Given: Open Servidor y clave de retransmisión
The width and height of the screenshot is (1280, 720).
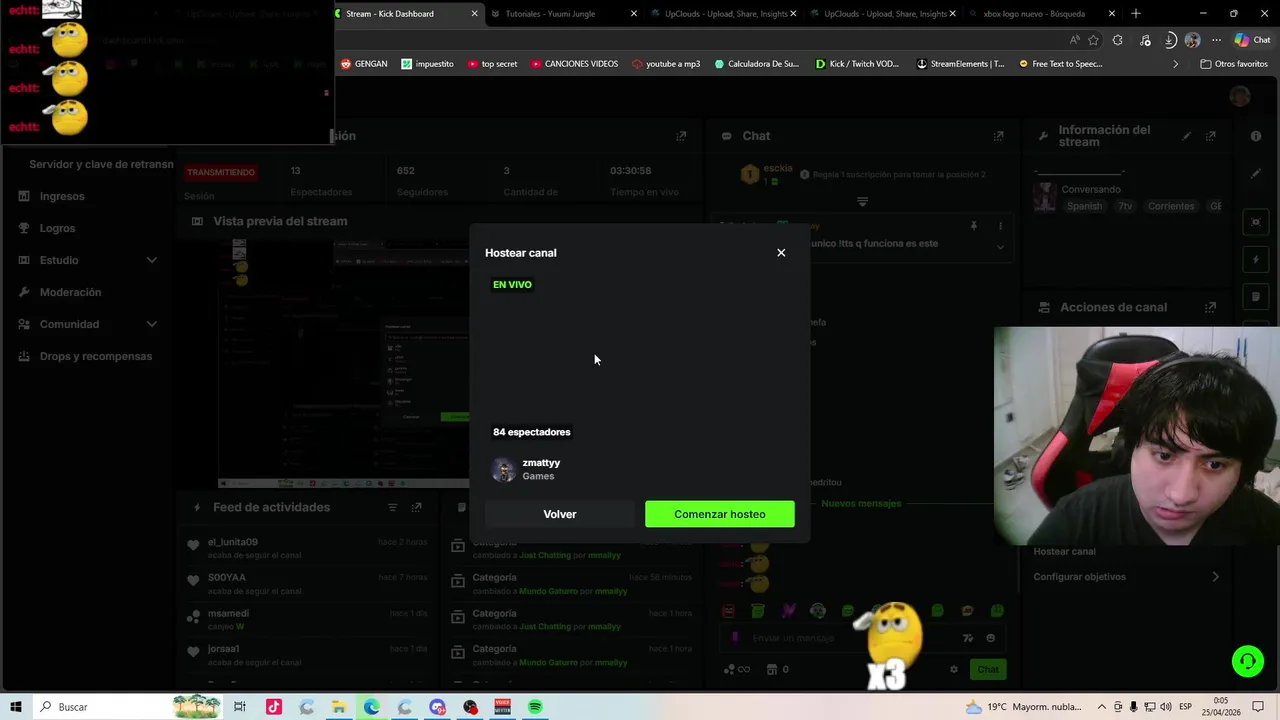Looking at the screenshot, I should [x=101, y=164].
